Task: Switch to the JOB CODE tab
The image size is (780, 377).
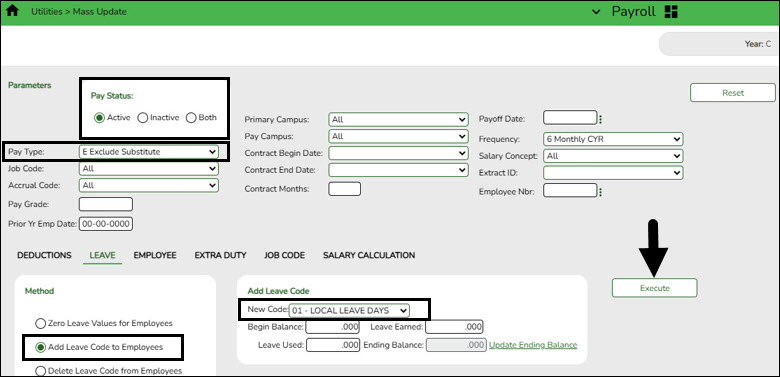Action: [285, 255]
